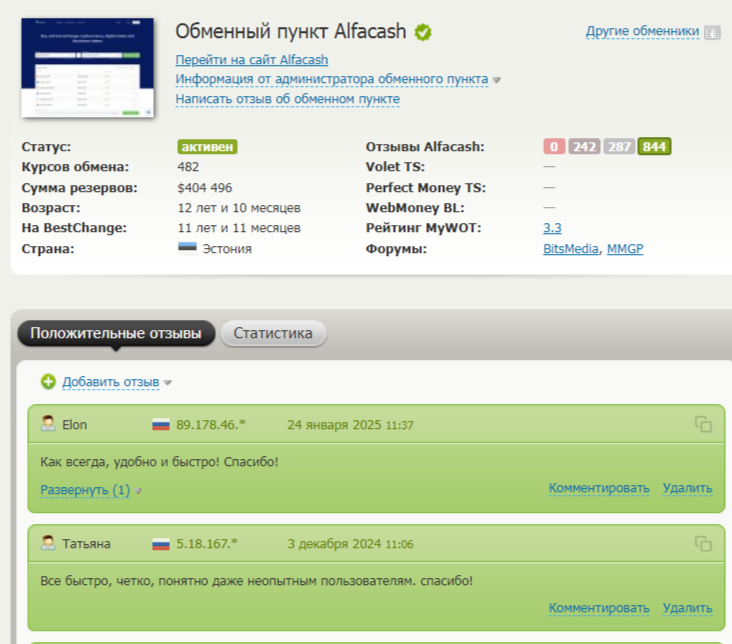Open the Другие обменники link

(x=642, y=31)
